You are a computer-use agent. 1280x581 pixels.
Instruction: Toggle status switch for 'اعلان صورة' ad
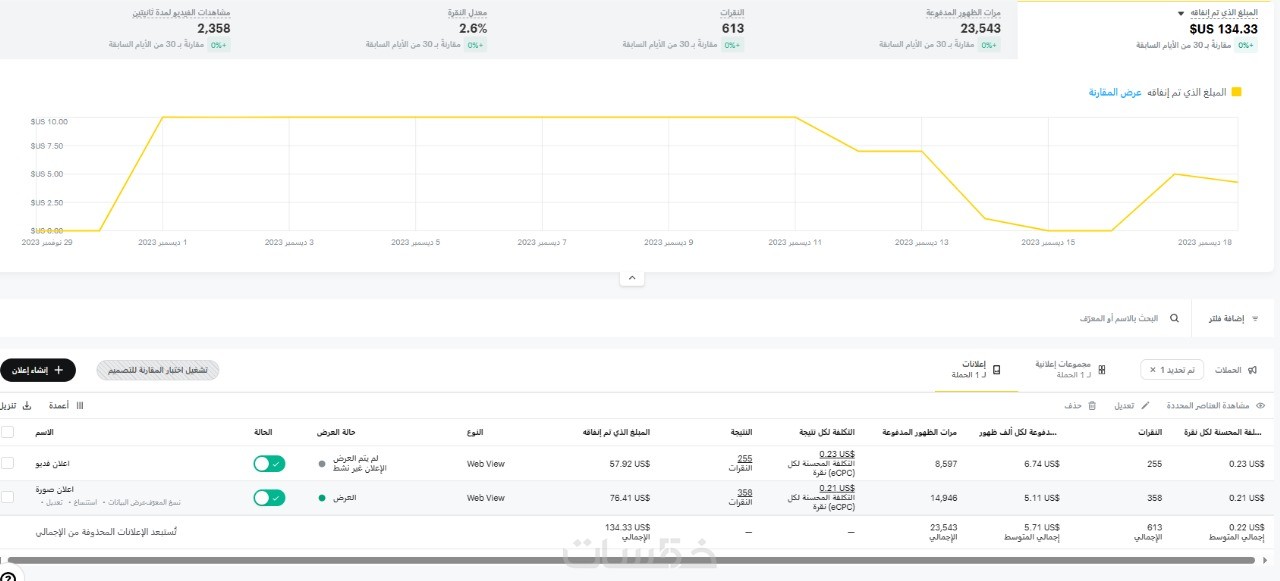(269, 498)
